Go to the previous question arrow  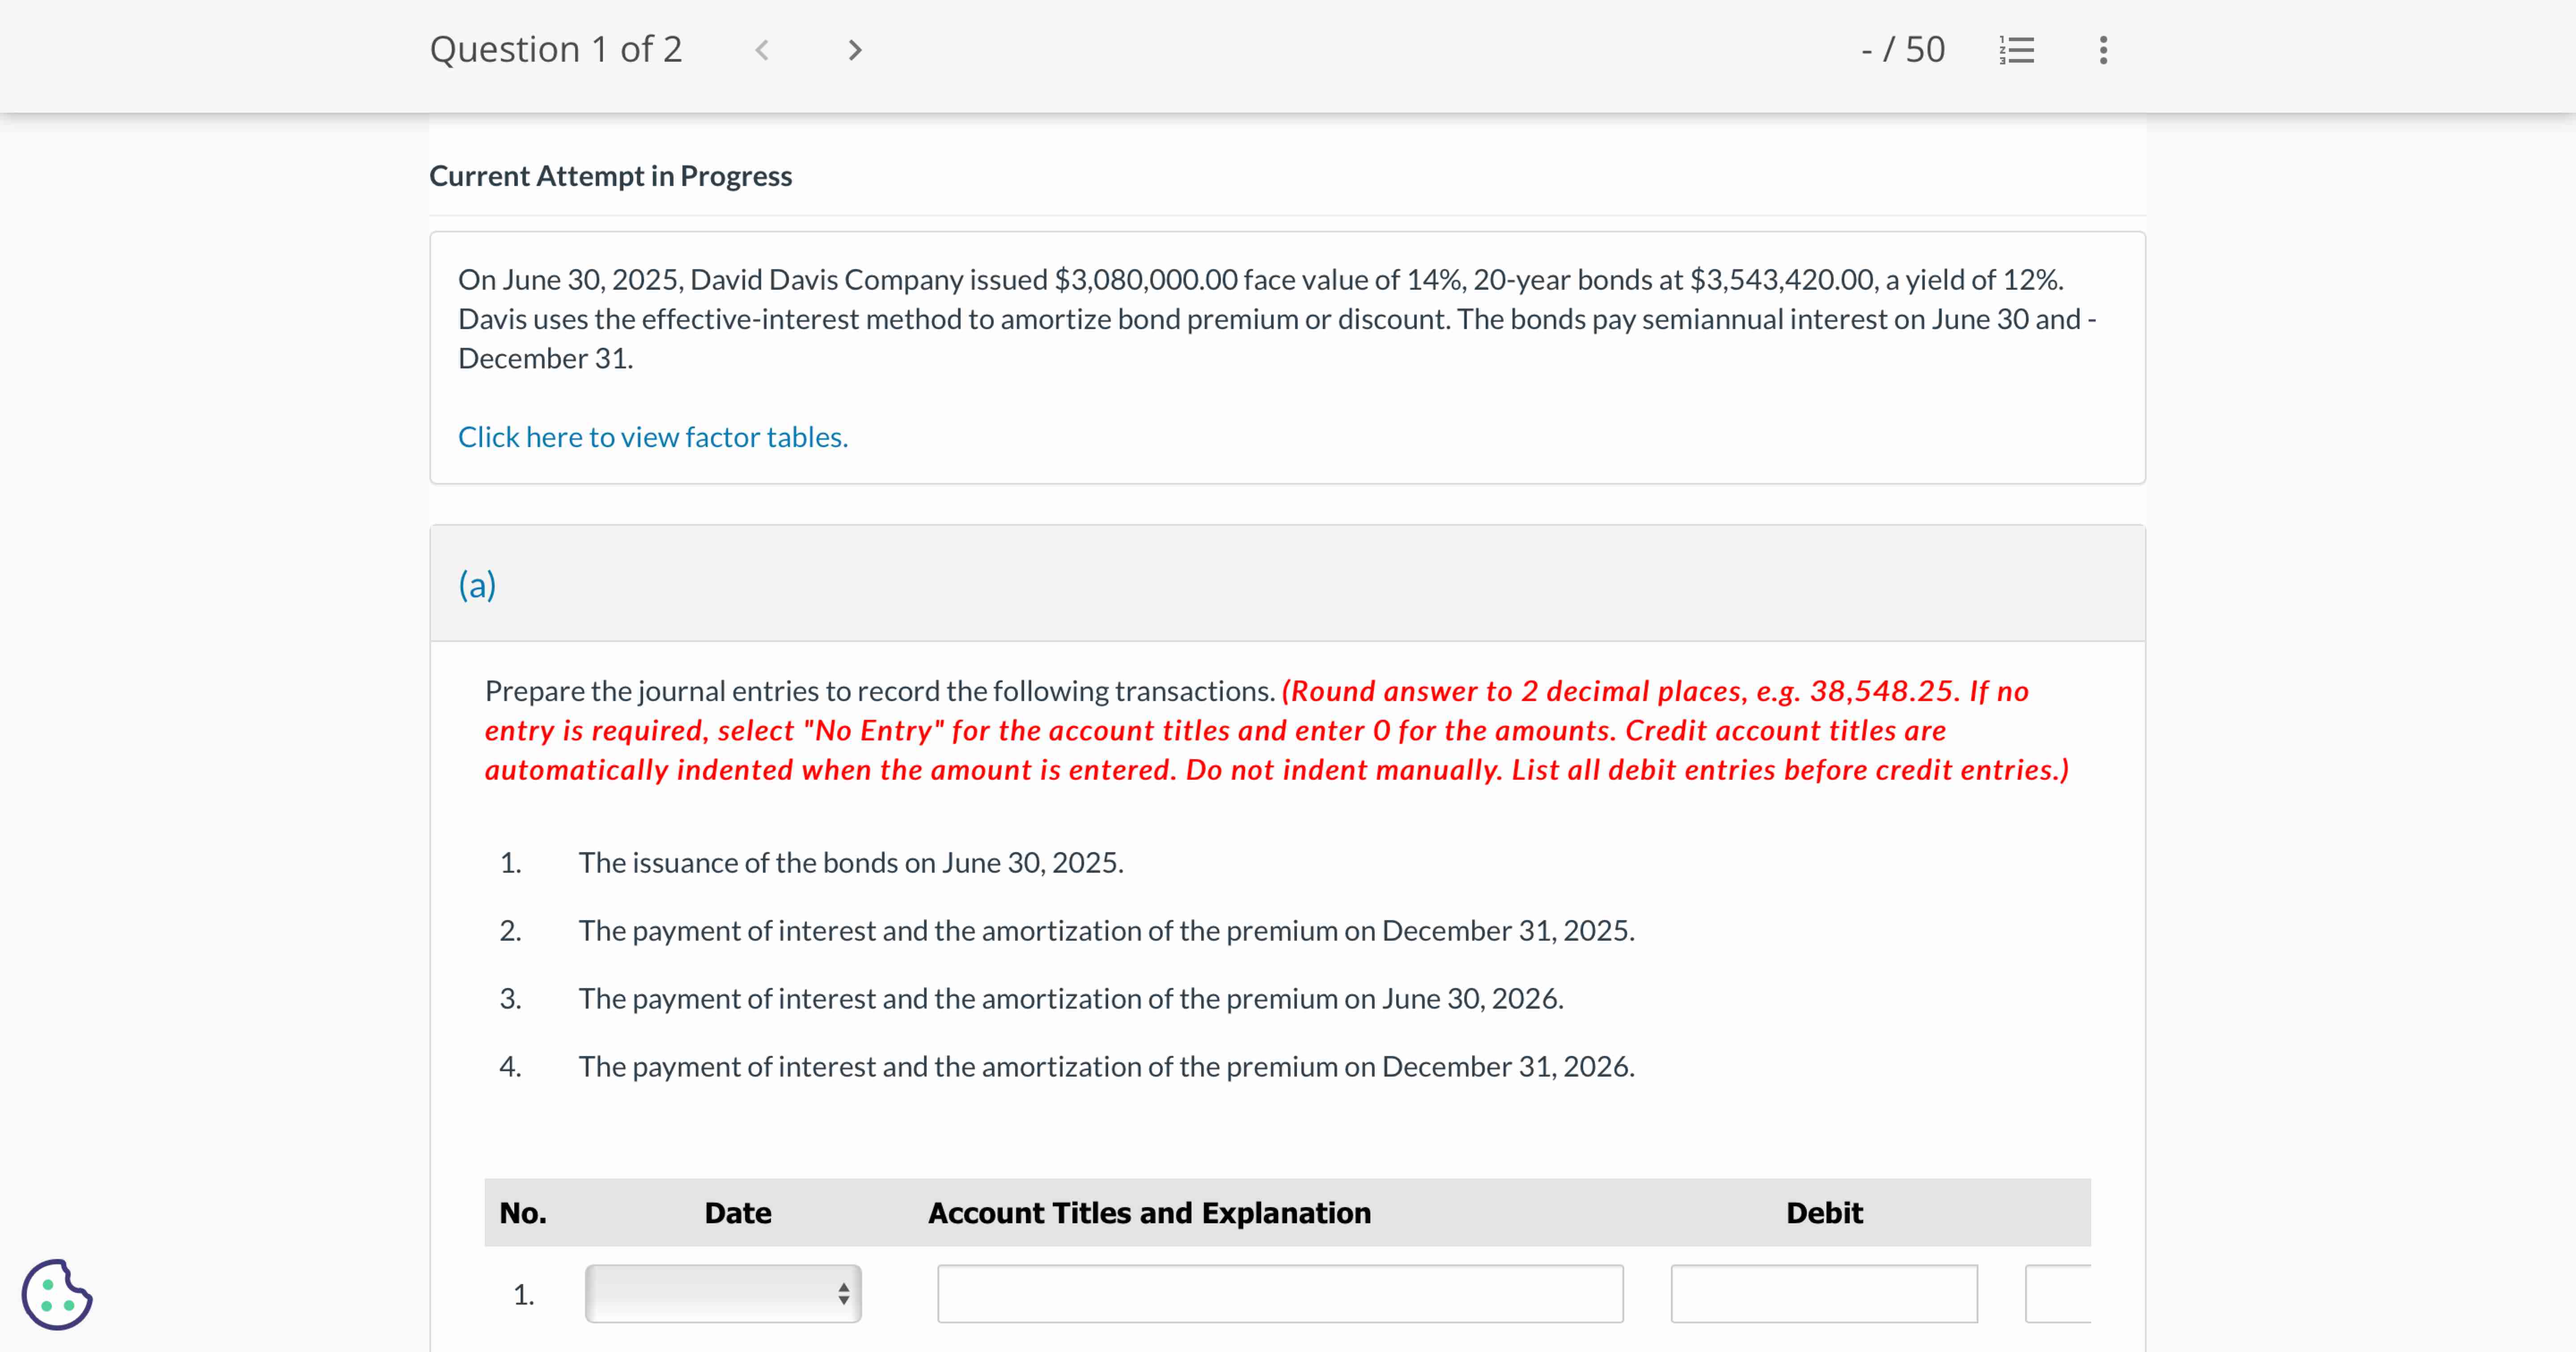pos(762,50)
